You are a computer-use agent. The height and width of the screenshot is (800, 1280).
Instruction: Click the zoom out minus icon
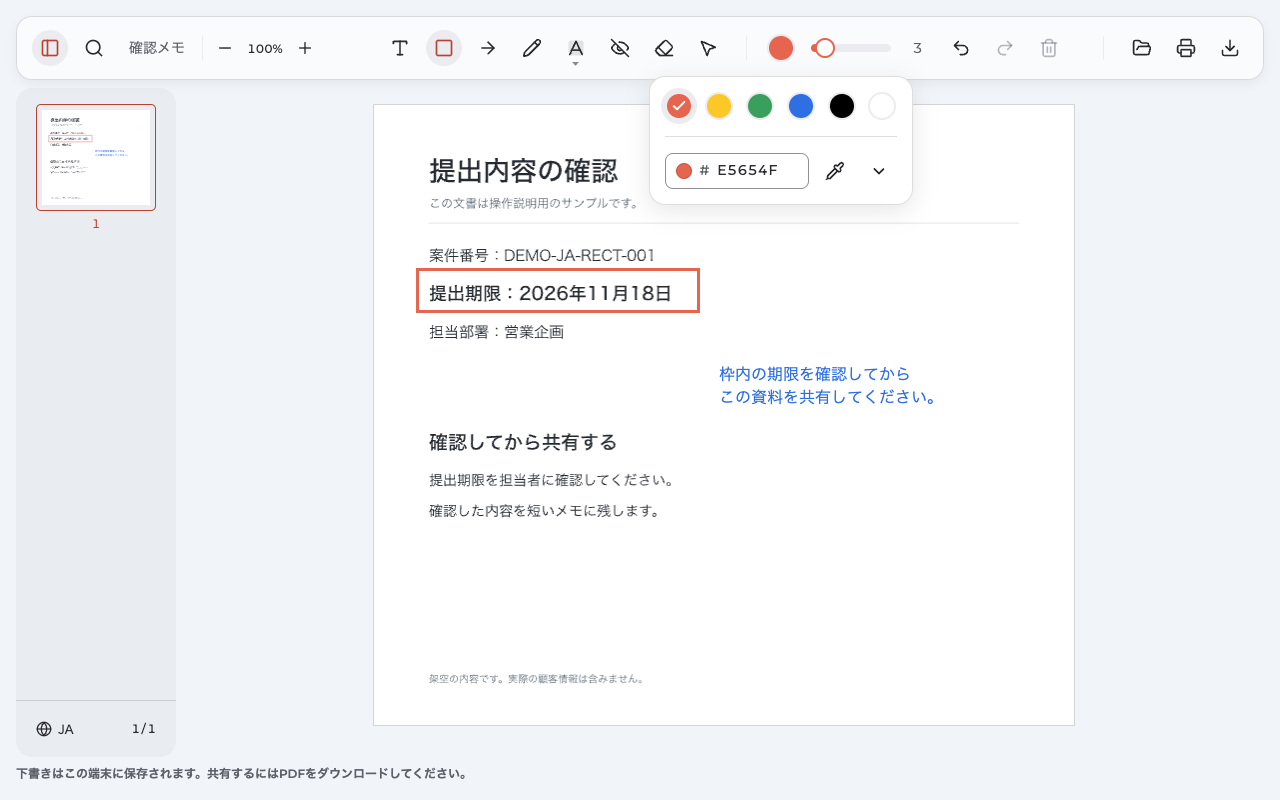tap(225, 48)
